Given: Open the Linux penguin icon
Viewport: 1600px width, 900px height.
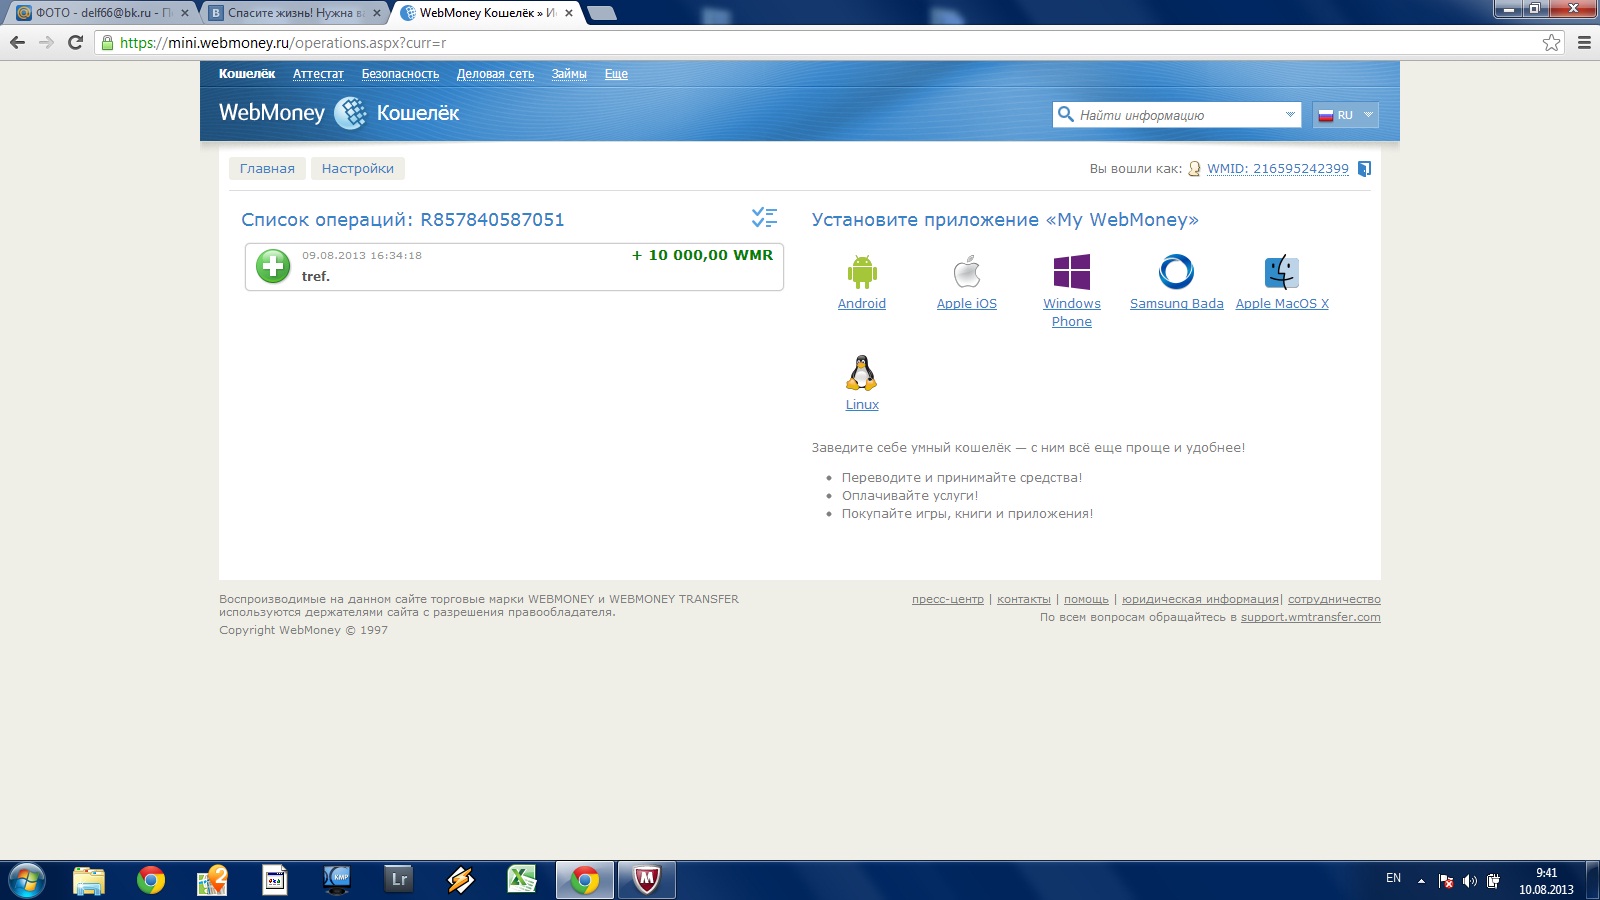Looking at the screenshot, I should point(862,373).
